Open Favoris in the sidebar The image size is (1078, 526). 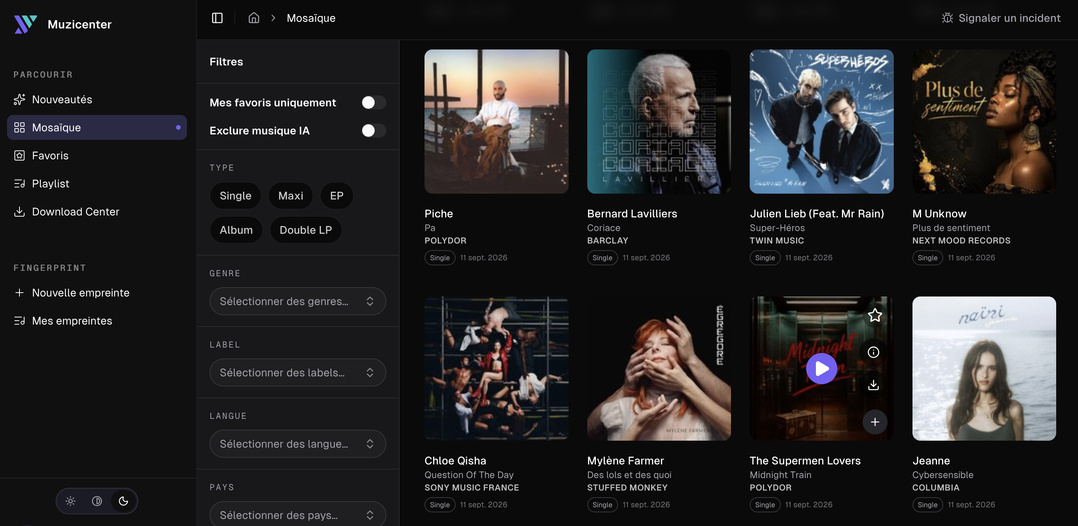[97, 156]
